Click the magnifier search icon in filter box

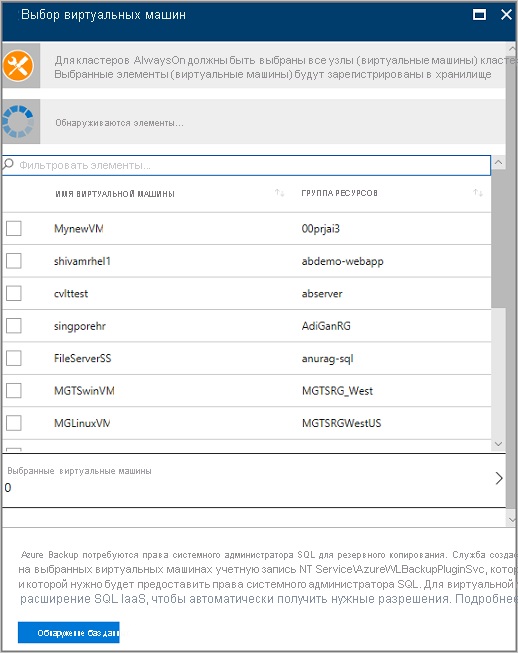[x=8, y=164]
